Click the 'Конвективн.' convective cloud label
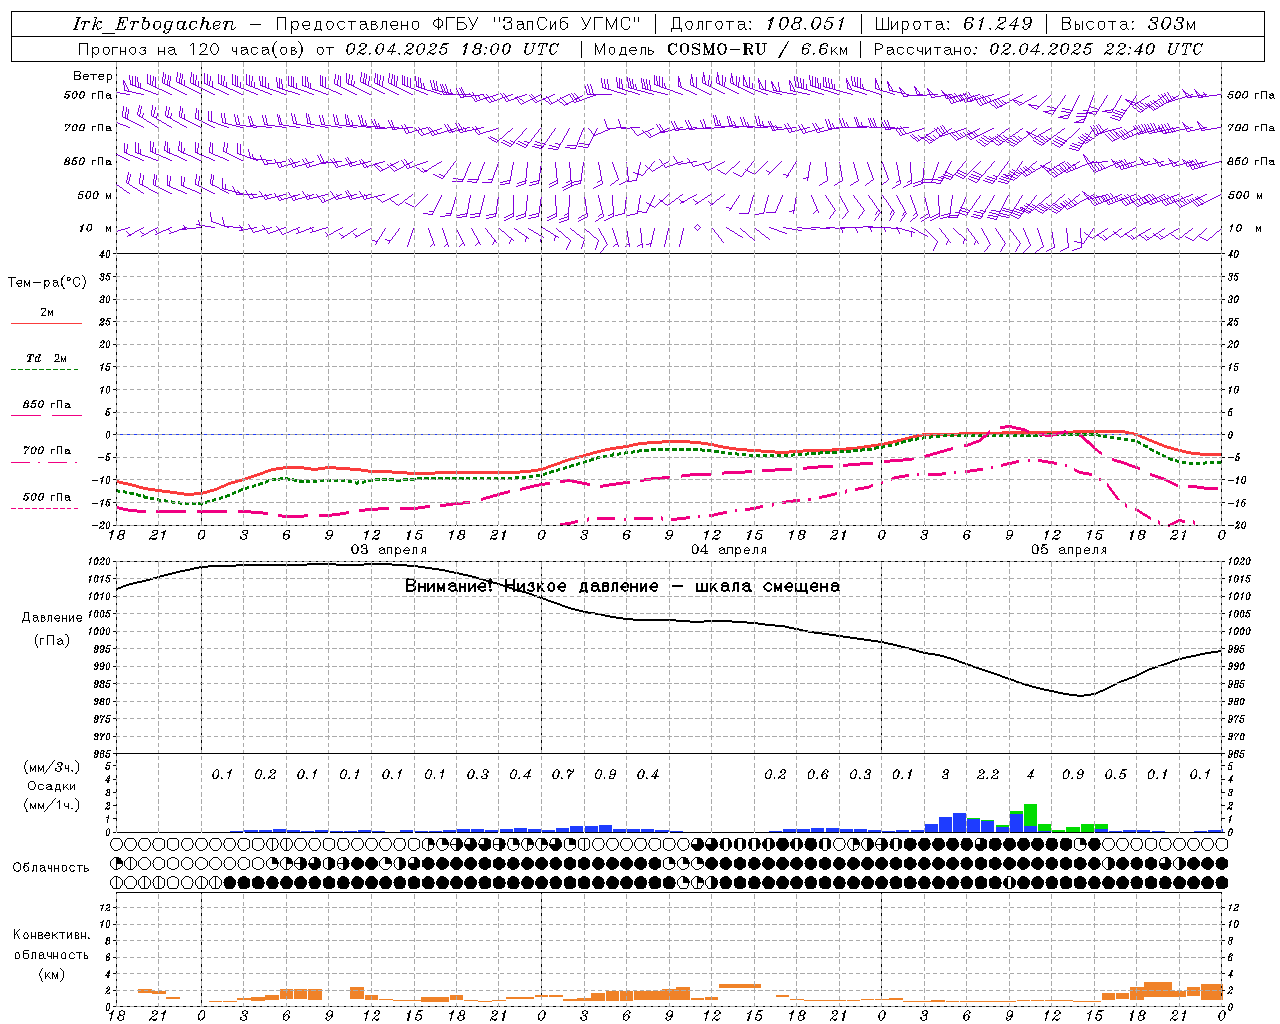This screenshot has width=1280, height=1024. pyautogui.click(x=51, y=934)
